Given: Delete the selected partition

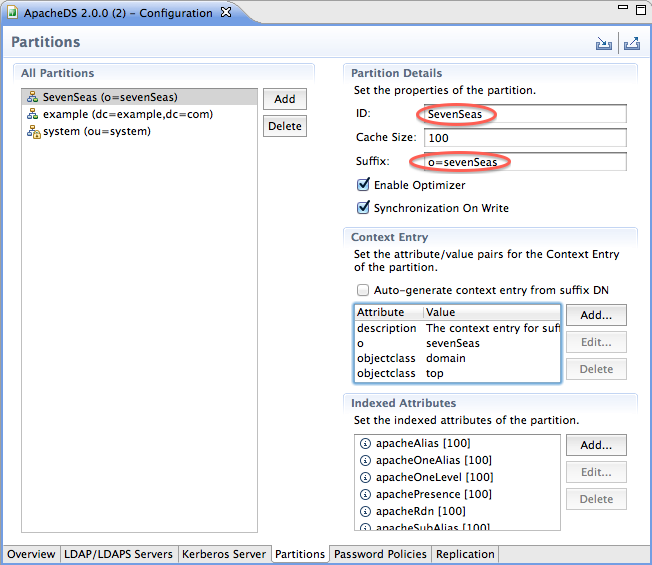Looking at the screenshot, I should (285, 126).
